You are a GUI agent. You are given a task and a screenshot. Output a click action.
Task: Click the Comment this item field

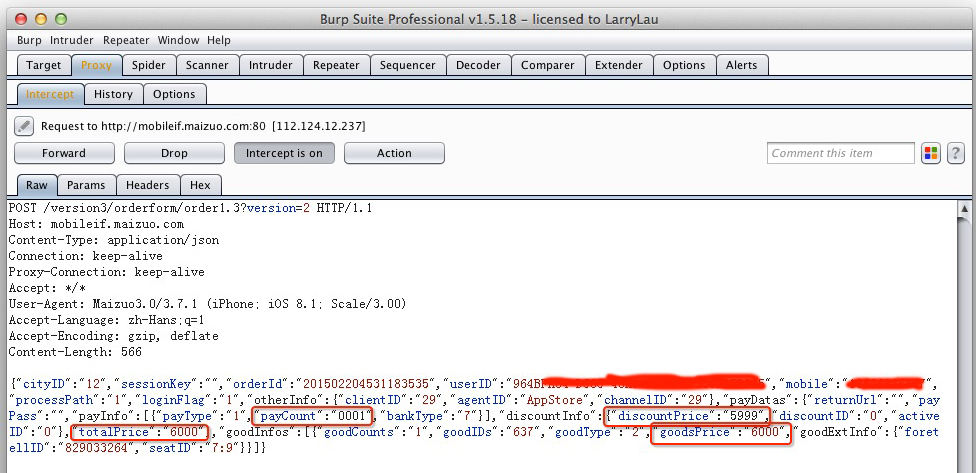[840, 153]
